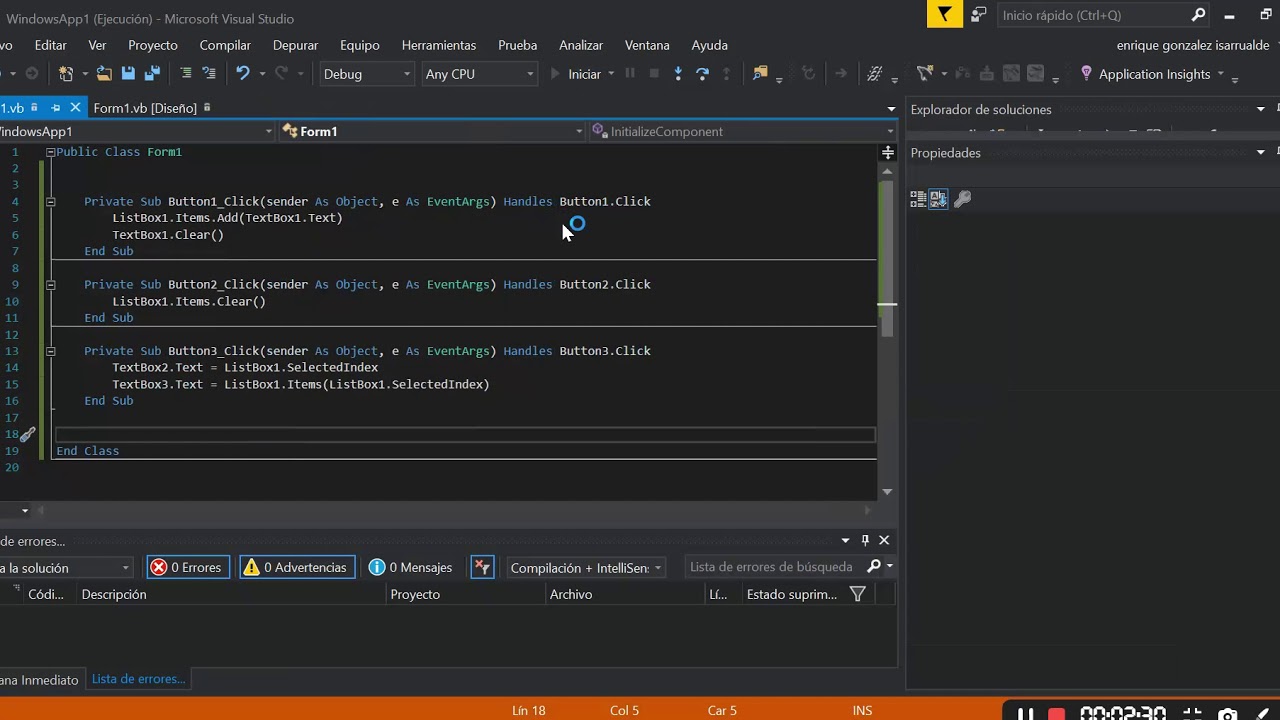Open the Find in Files toolbar icon
The width and height of the screenshot is (1280, 720).
click(760, 74)
